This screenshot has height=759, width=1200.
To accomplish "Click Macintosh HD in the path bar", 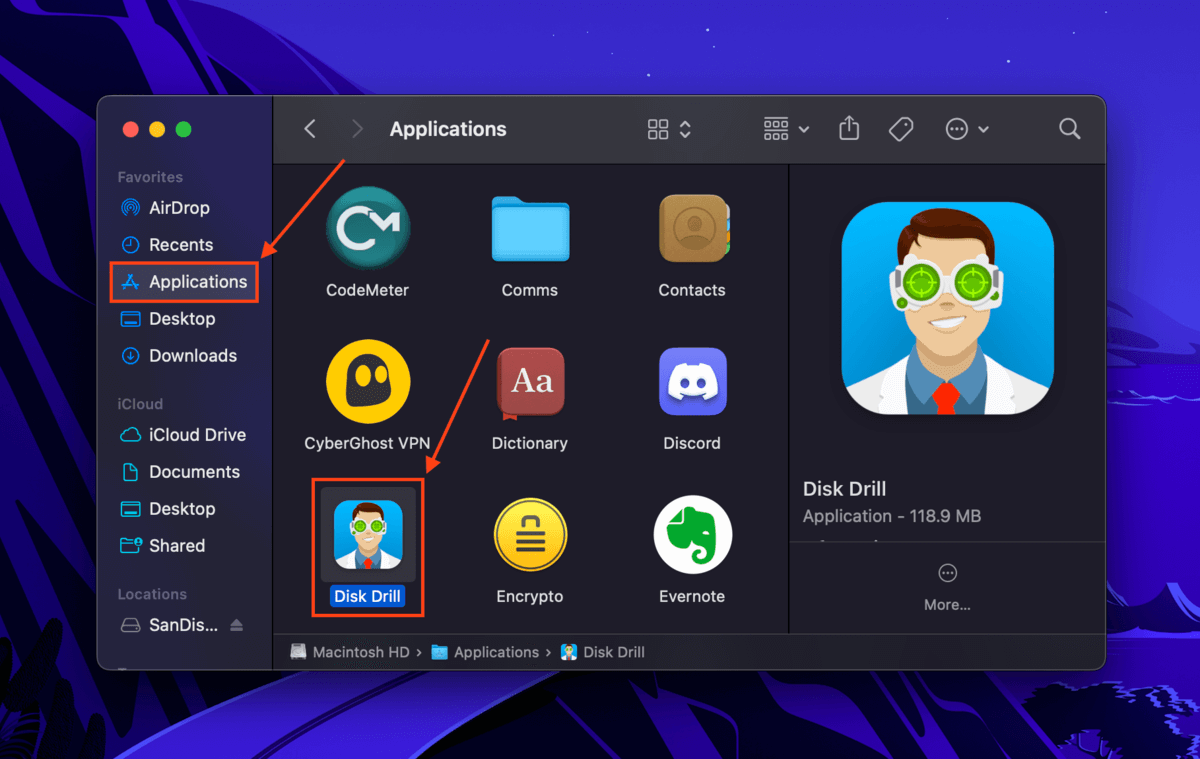I will pyautogui.click(x=350, y=652).
